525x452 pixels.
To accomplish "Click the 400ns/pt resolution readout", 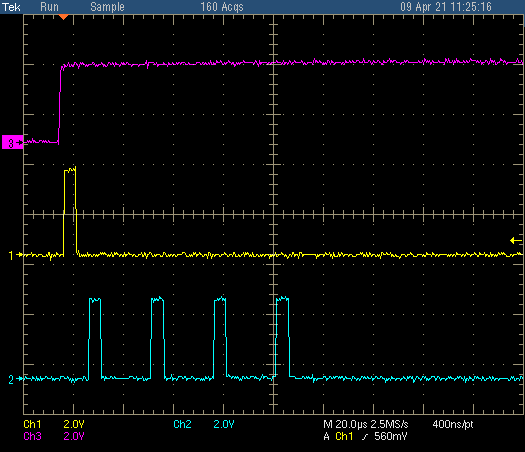I will pyautogui.click(x=453, y=424).
